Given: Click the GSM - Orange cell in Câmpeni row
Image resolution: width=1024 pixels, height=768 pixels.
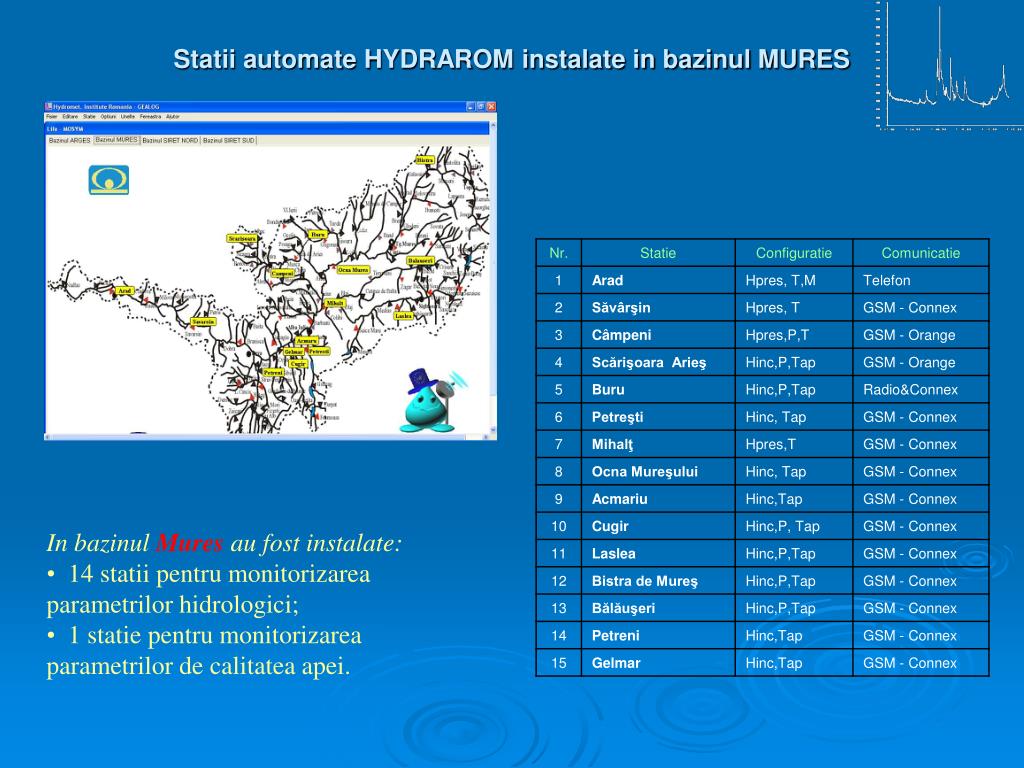Looking at the screenshot, I should (x=921, y=335).
